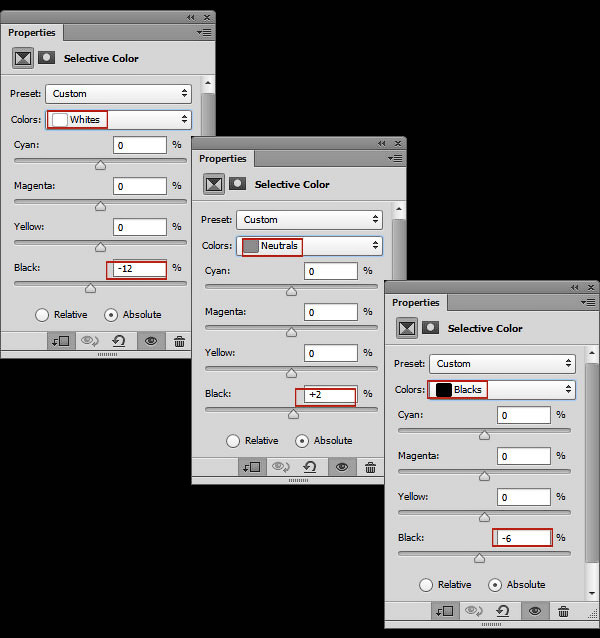The image size is (600, 638).
Task: Delete adjustment layer in Blacks panel
Action: tap(563, 611)
